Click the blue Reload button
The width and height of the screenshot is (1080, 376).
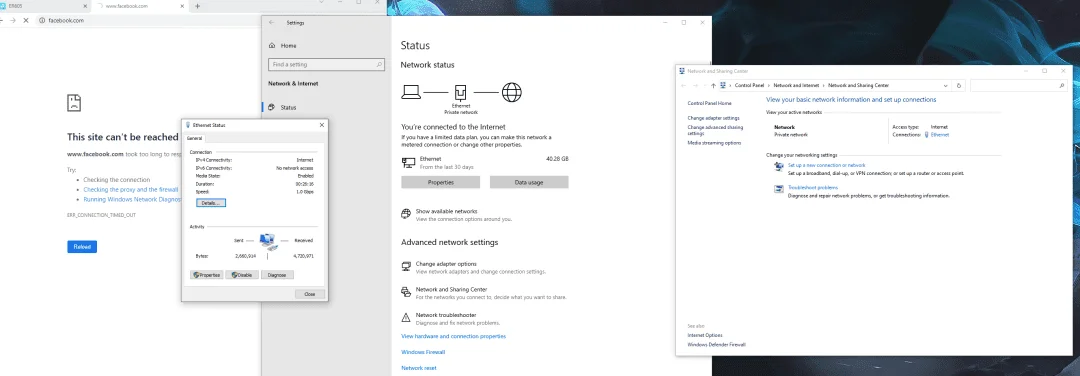(x=82, y=247)
